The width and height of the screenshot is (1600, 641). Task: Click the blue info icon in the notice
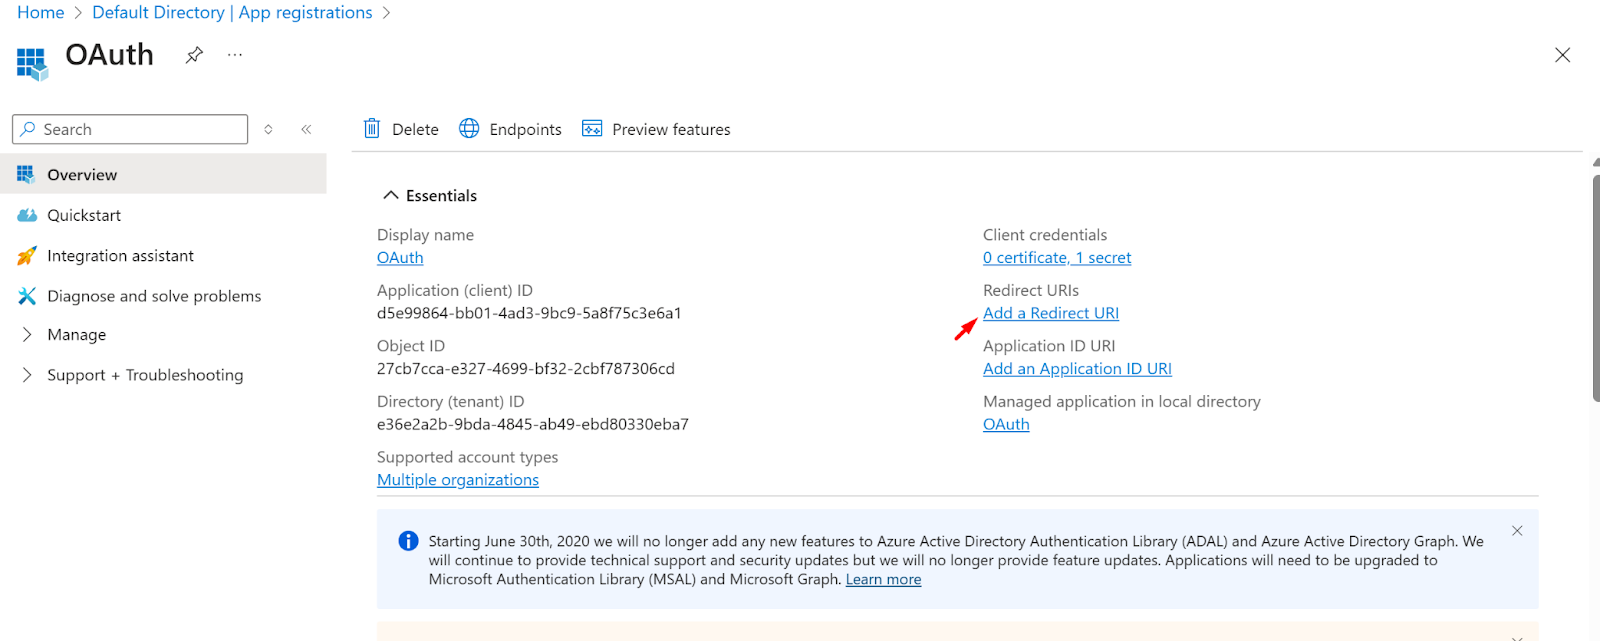408,541
